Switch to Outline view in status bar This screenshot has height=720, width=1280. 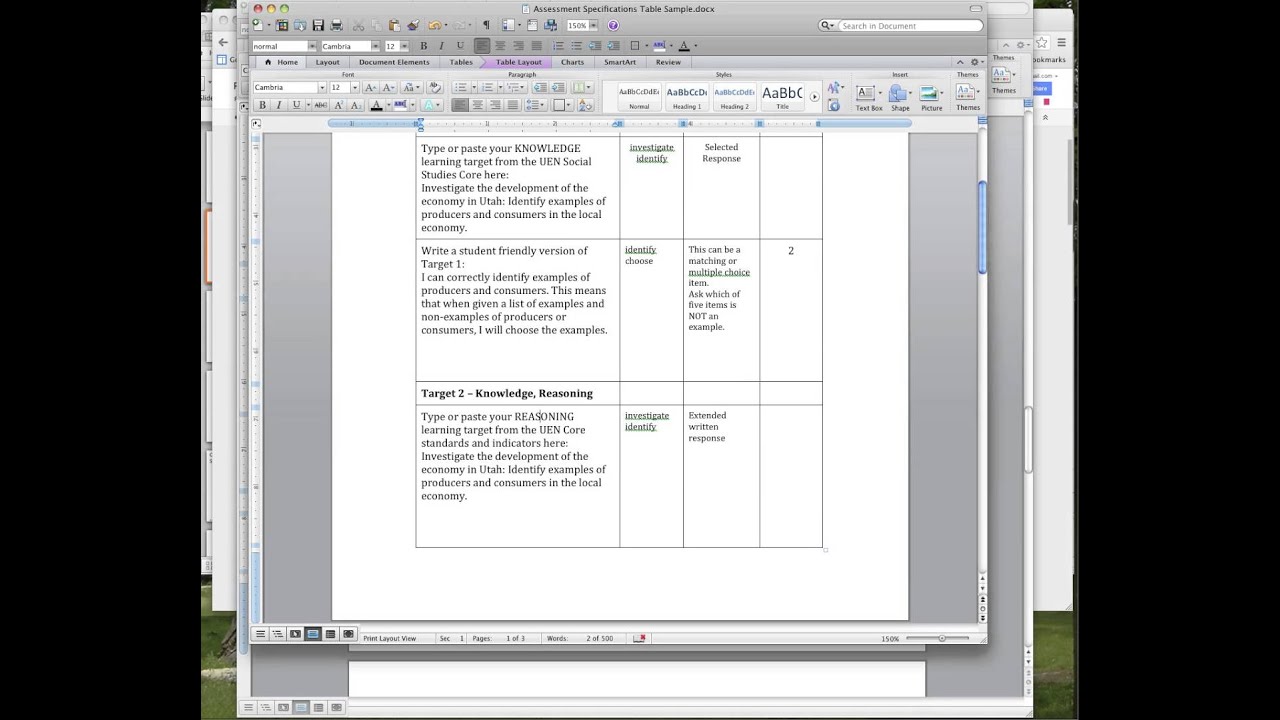(x=277, y=634)
